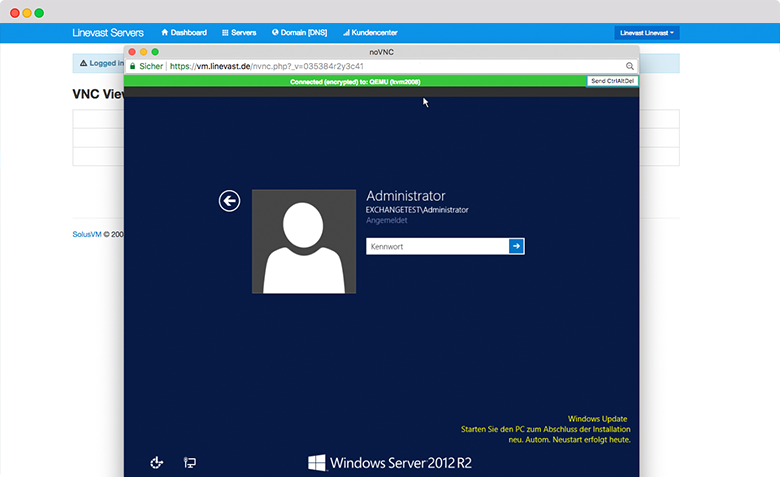Click the Windows logo on login screen
Viewport: 780px width, 477px height.
tap(317, 463)
